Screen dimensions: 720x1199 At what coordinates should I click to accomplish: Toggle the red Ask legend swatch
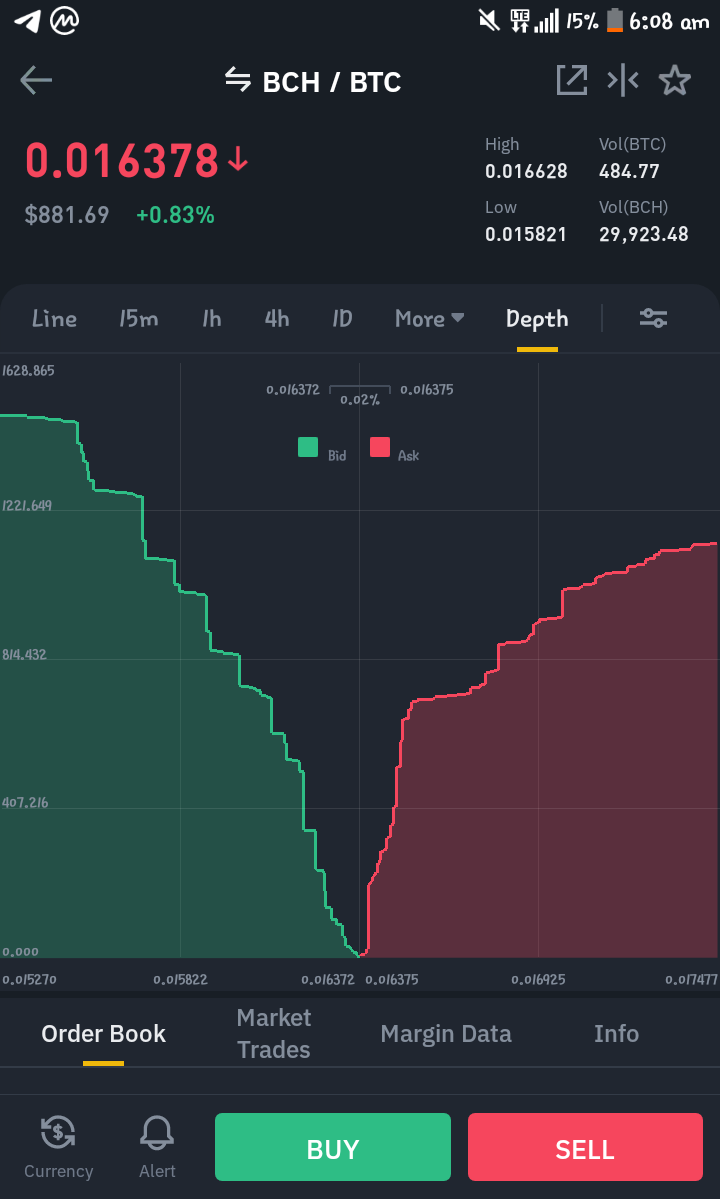pyautogui.click(x=380, y=447)
